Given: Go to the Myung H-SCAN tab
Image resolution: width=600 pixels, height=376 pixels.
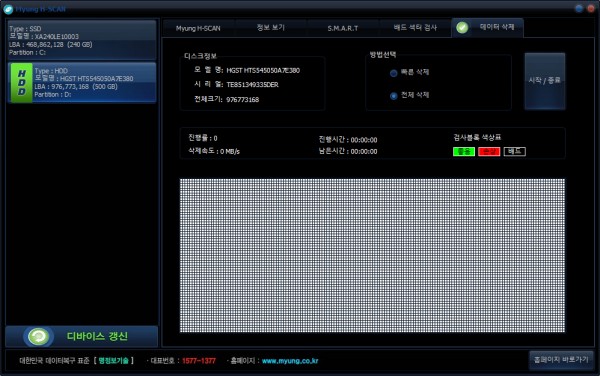Looking at the screenshot, I should 198,28.
